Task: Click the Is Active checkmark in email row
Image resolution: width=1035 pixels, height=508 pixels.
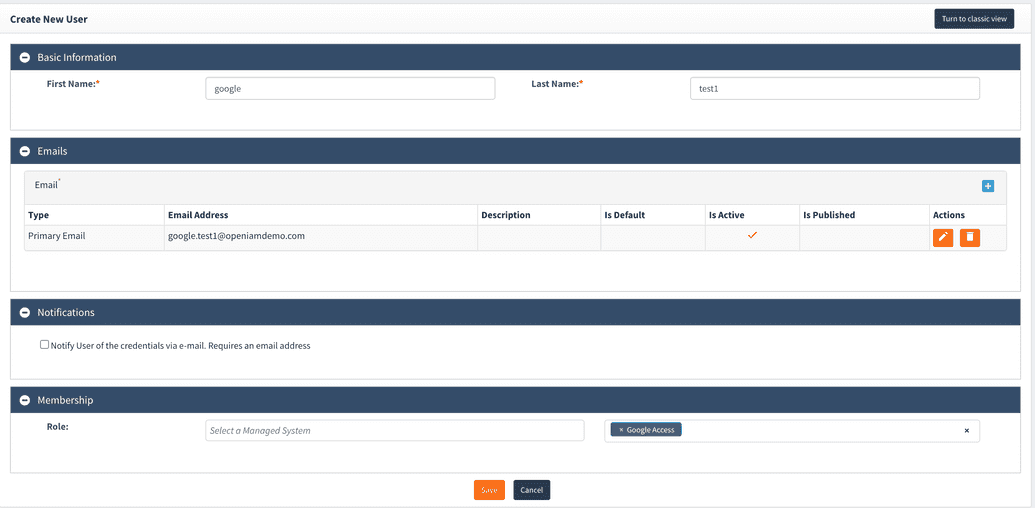Action: (x=752, y=236)
